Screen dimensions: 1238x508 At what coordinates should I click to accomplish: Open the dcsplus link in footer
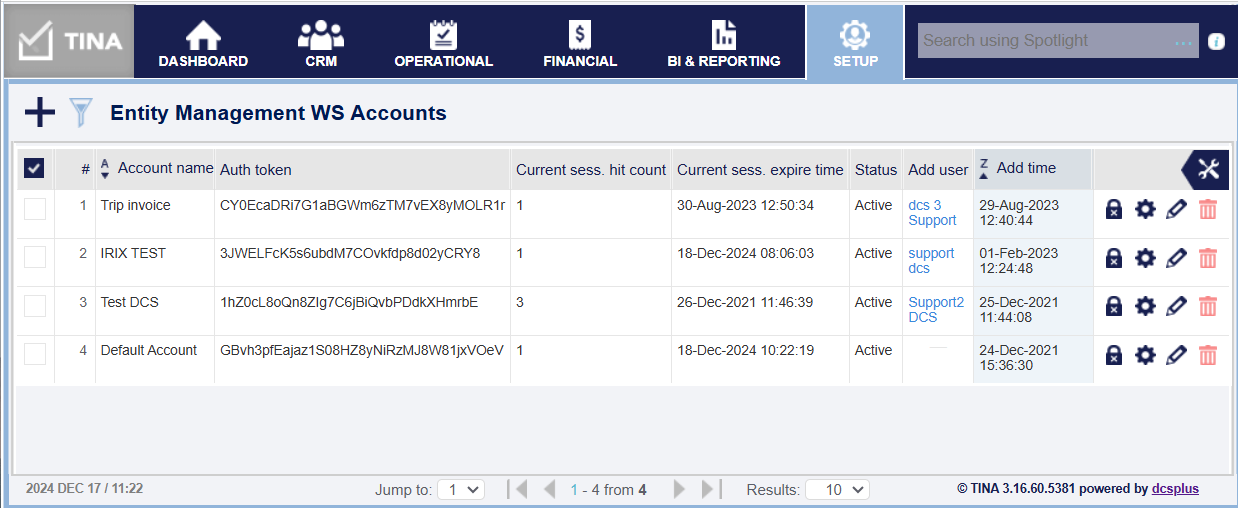pos(1175,489)
